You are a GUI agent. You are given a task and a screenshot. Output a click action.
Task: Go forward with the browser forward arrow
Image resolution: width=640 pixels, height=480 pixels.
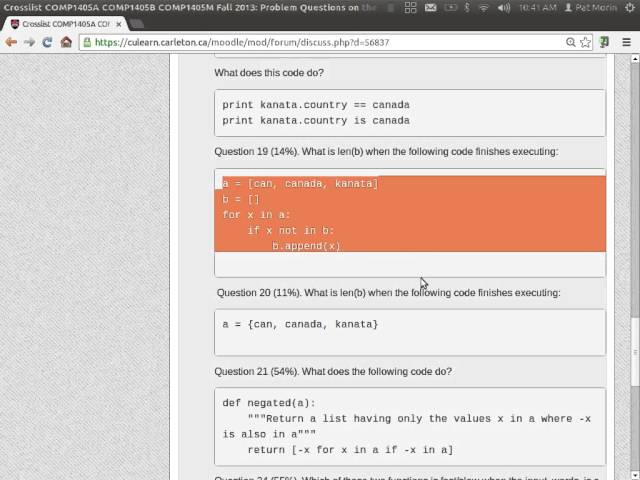29,42
